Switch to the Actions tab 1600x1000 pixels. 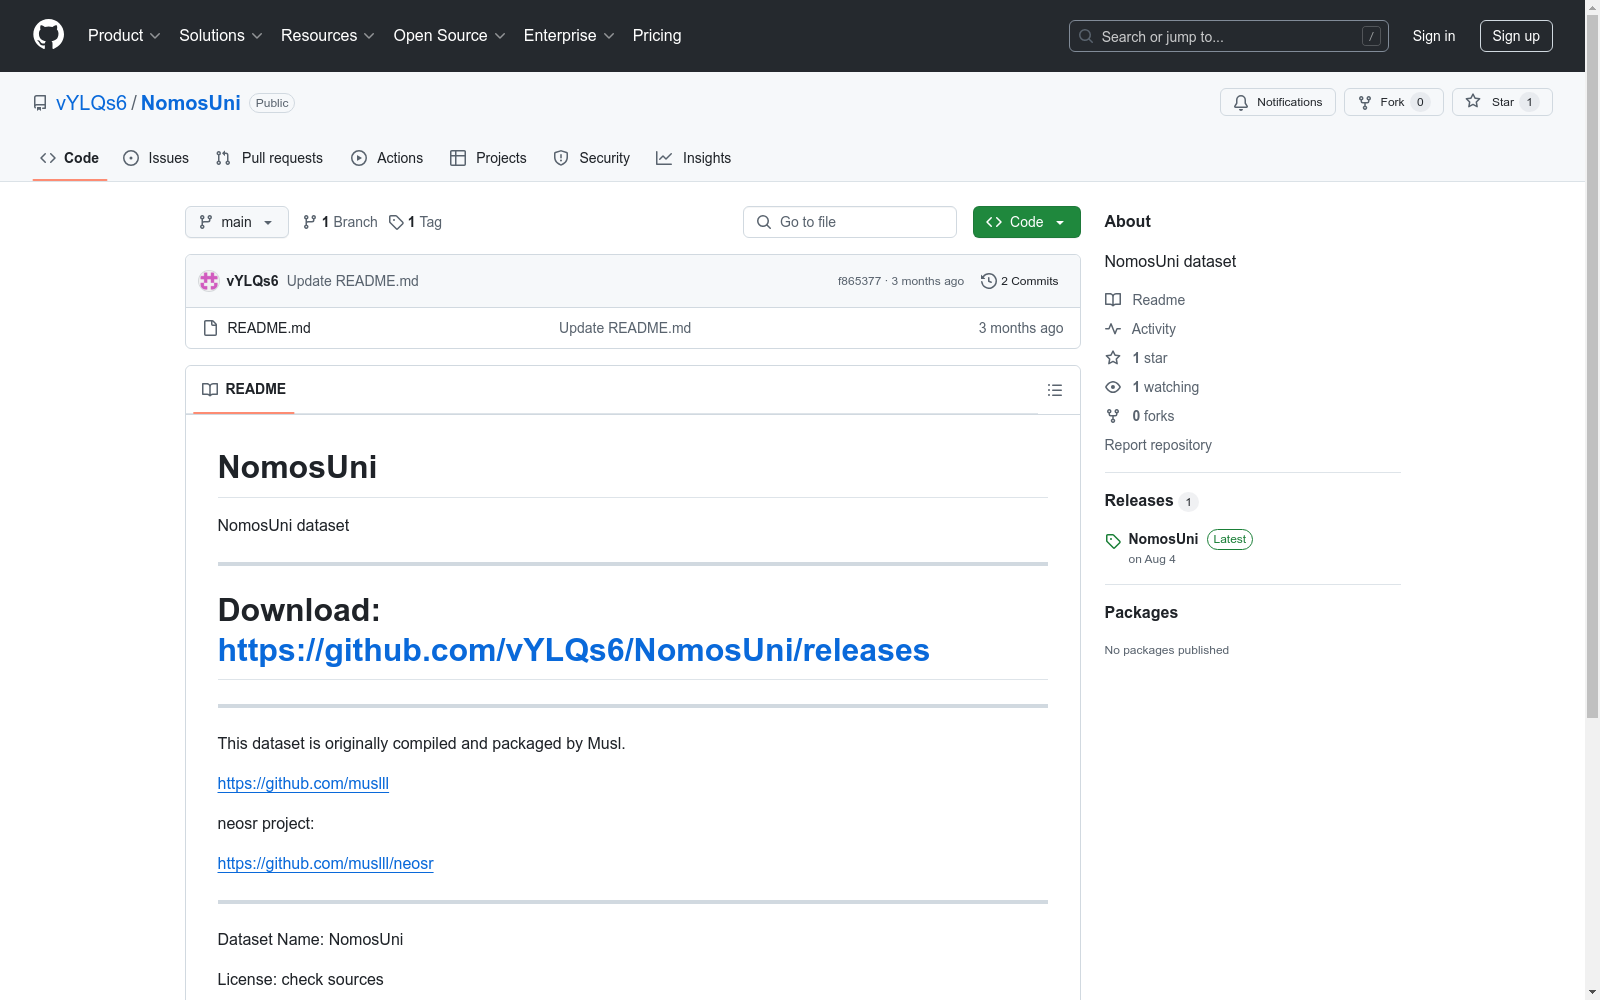[387, 158]
